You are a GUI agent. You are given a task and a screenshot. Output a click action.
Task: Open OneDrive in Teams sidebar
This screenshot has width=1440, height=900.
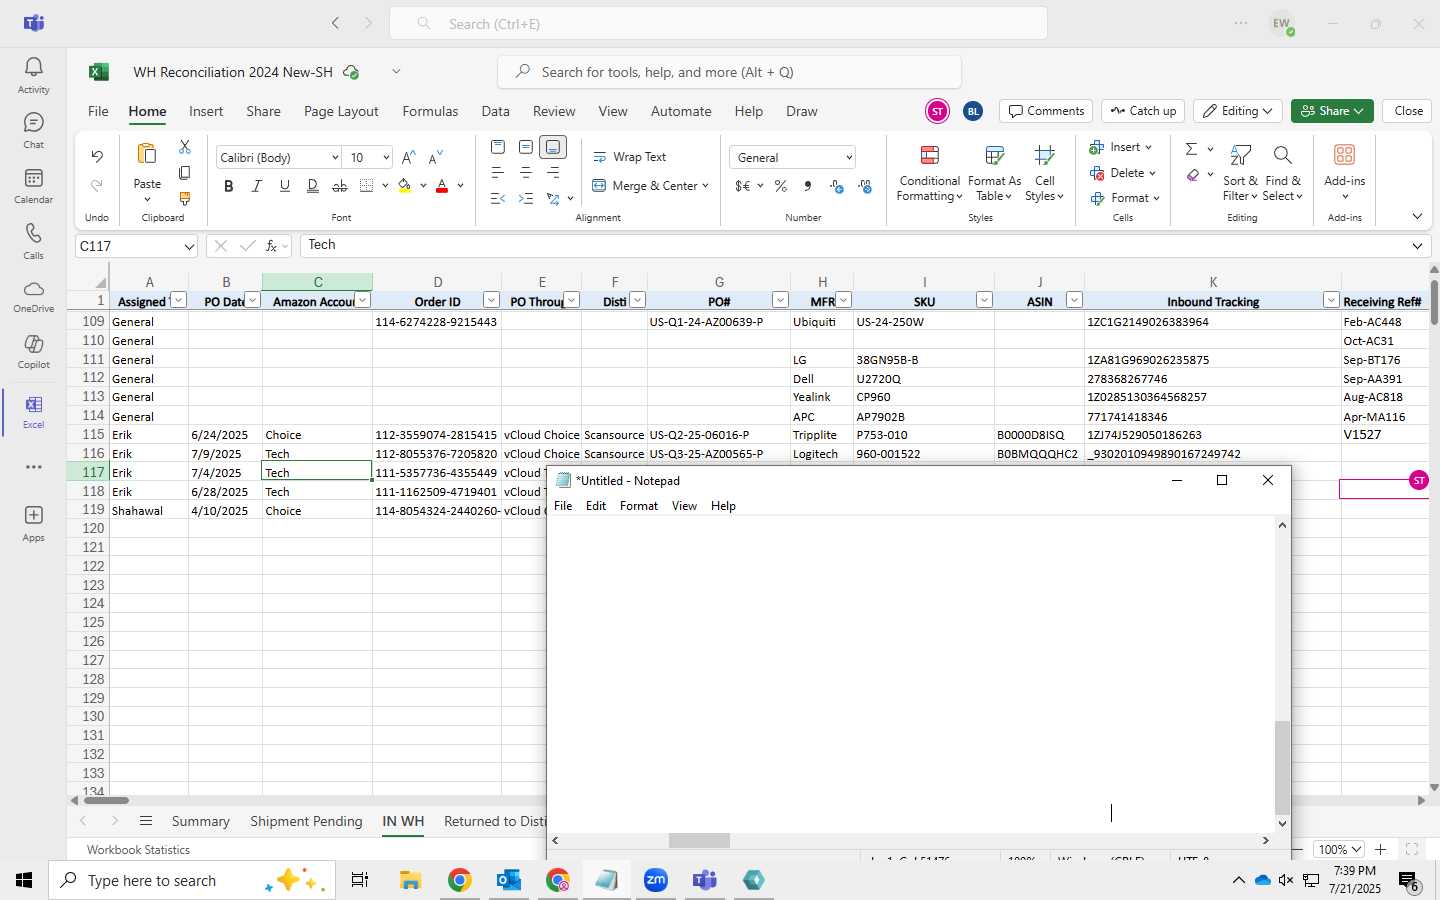coord(33,296)
